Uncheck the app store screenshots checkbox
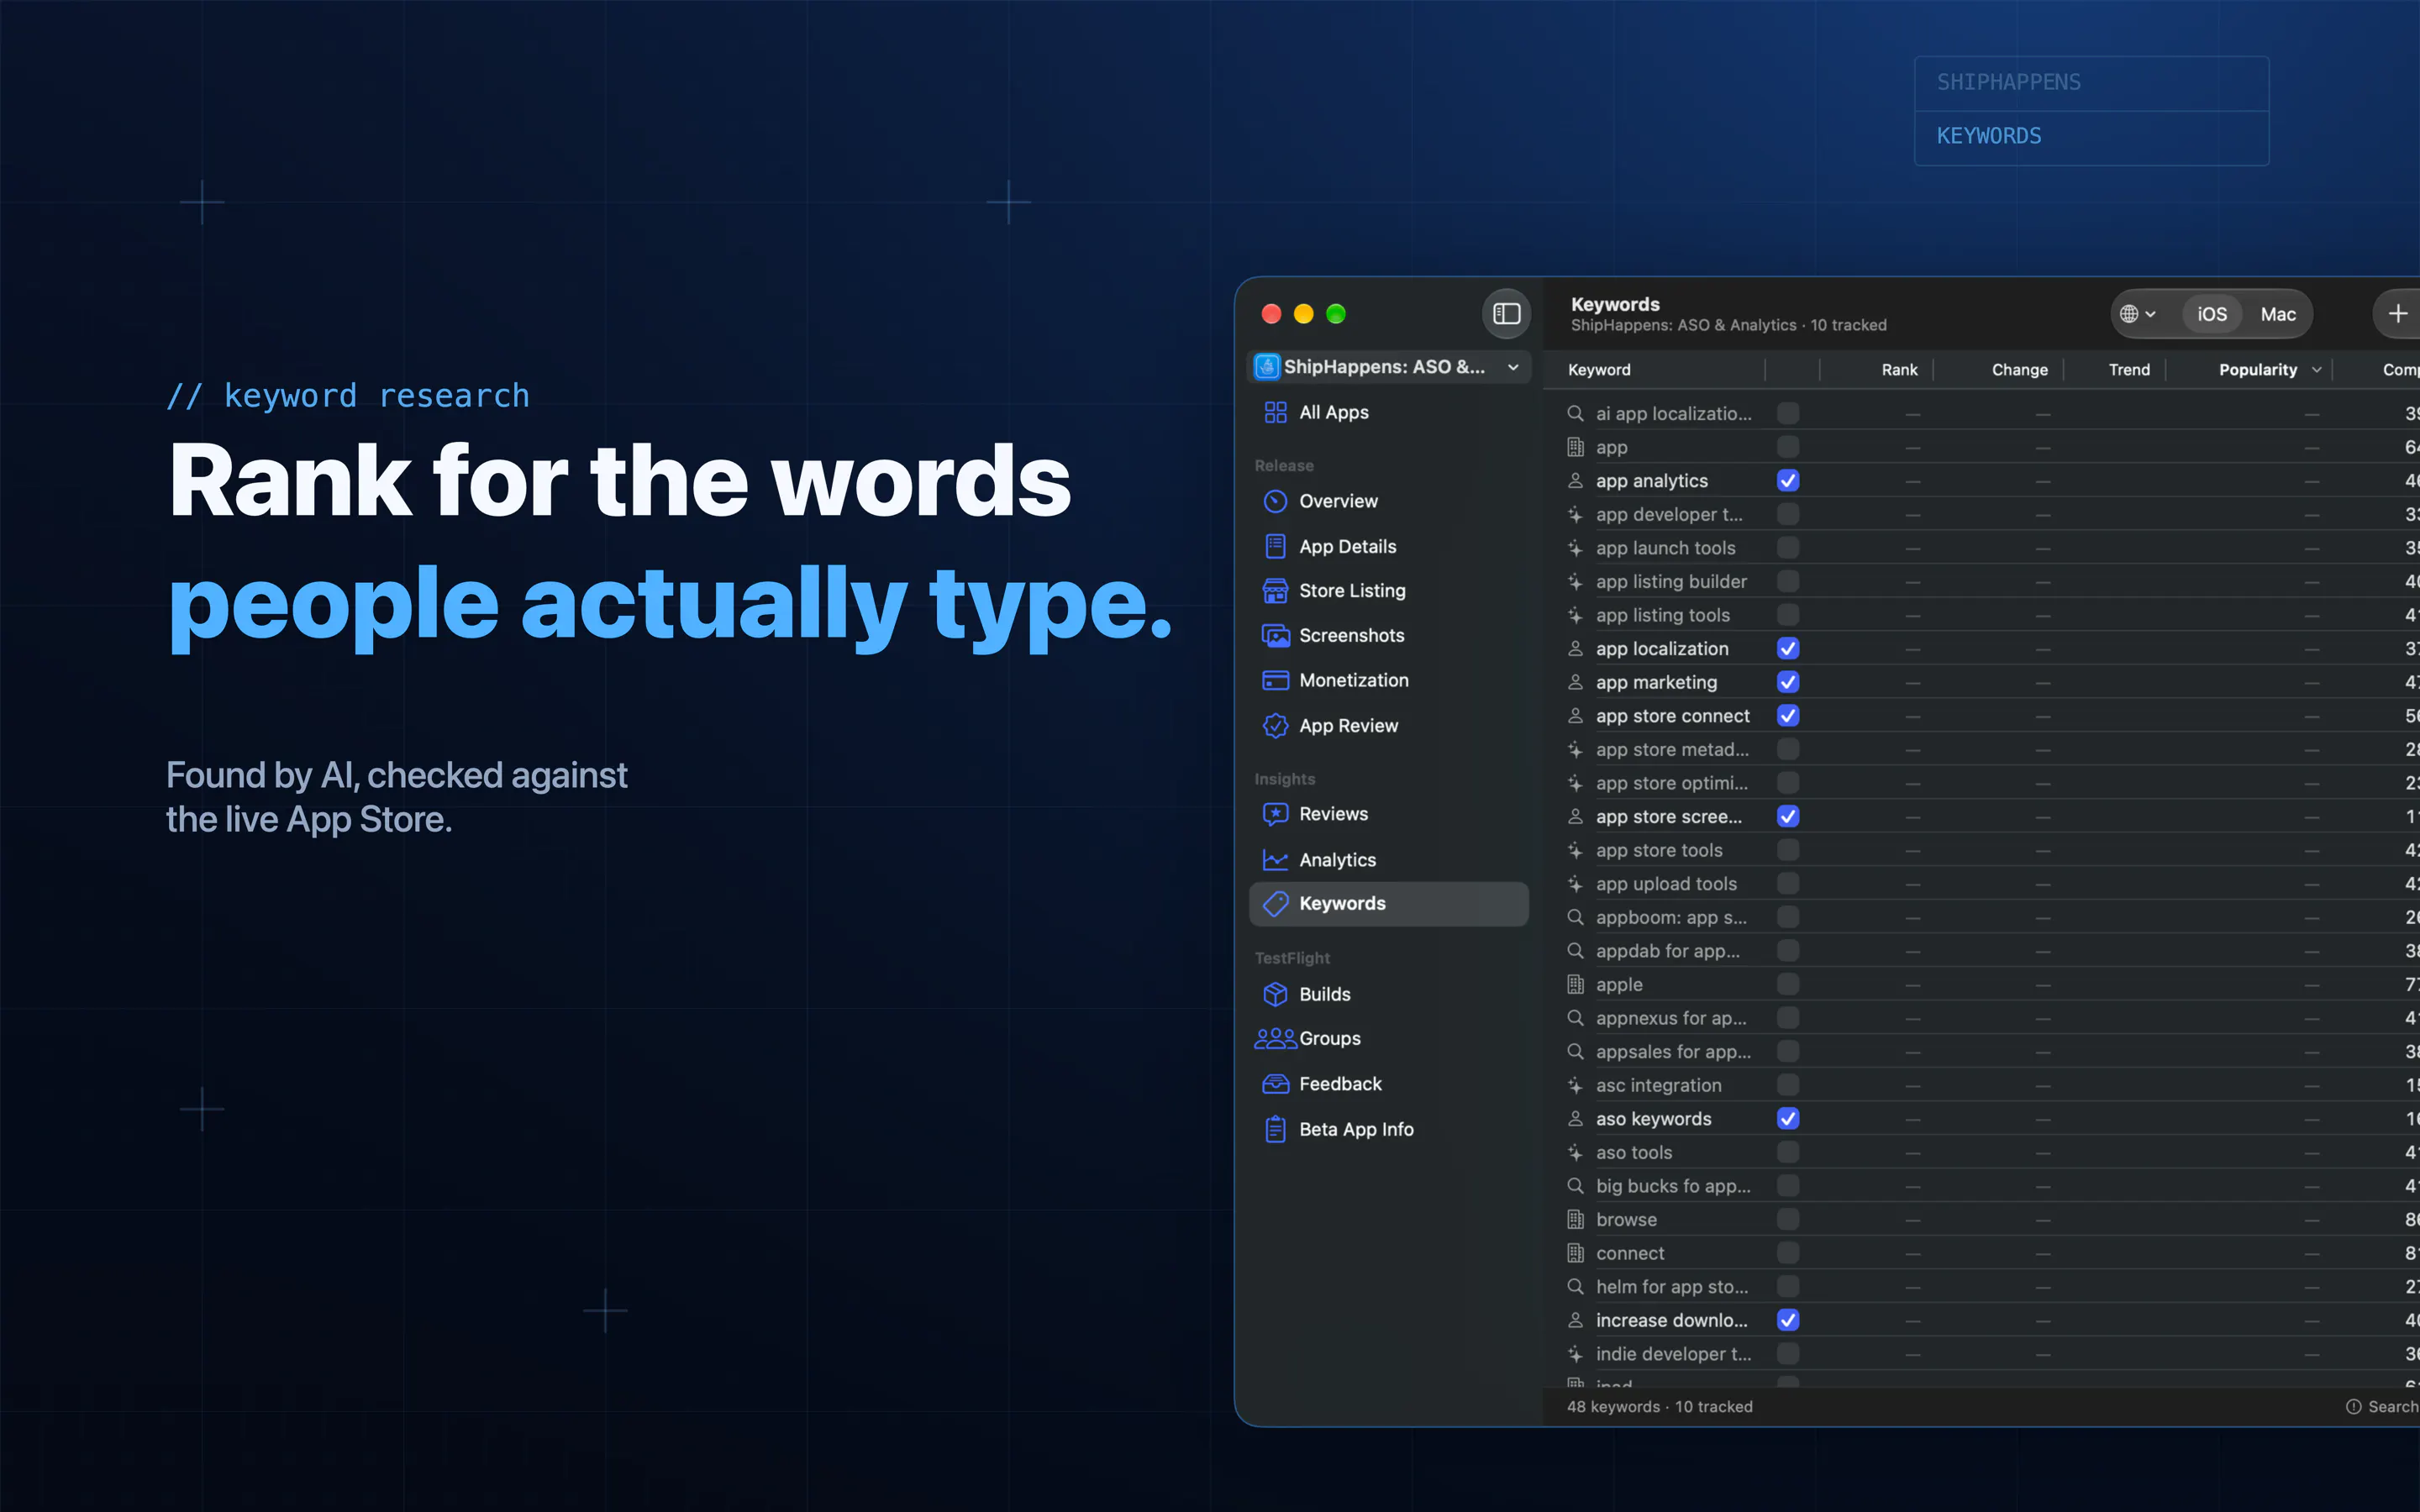Screen dimensions: 2420x1512 click(1788, 817)
